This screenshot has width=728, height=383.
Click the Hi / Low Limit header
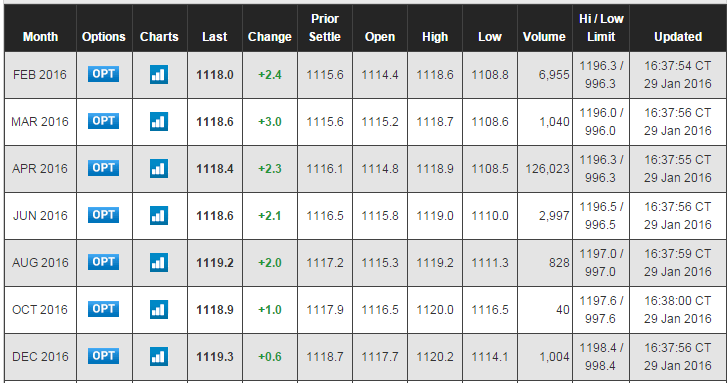pos(601,28)
